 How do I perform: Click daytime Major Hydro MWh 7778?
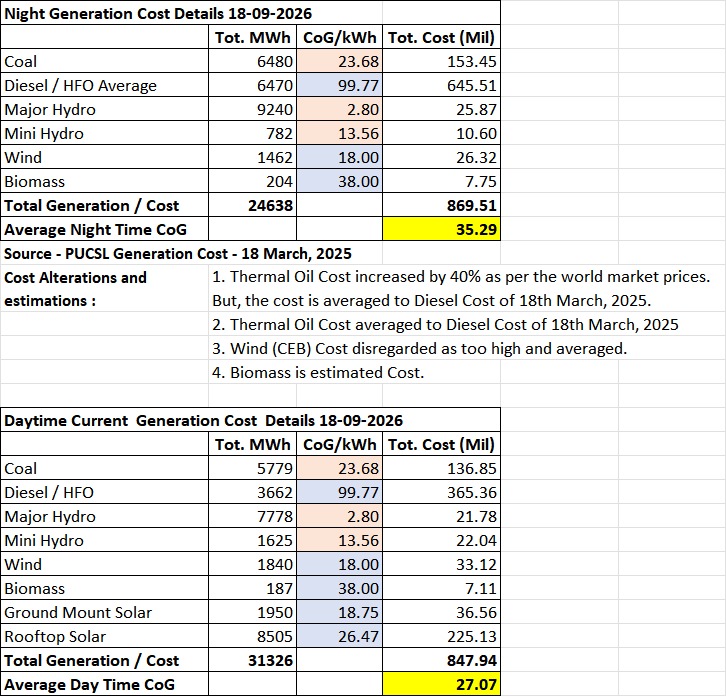[x=252, y=516]
